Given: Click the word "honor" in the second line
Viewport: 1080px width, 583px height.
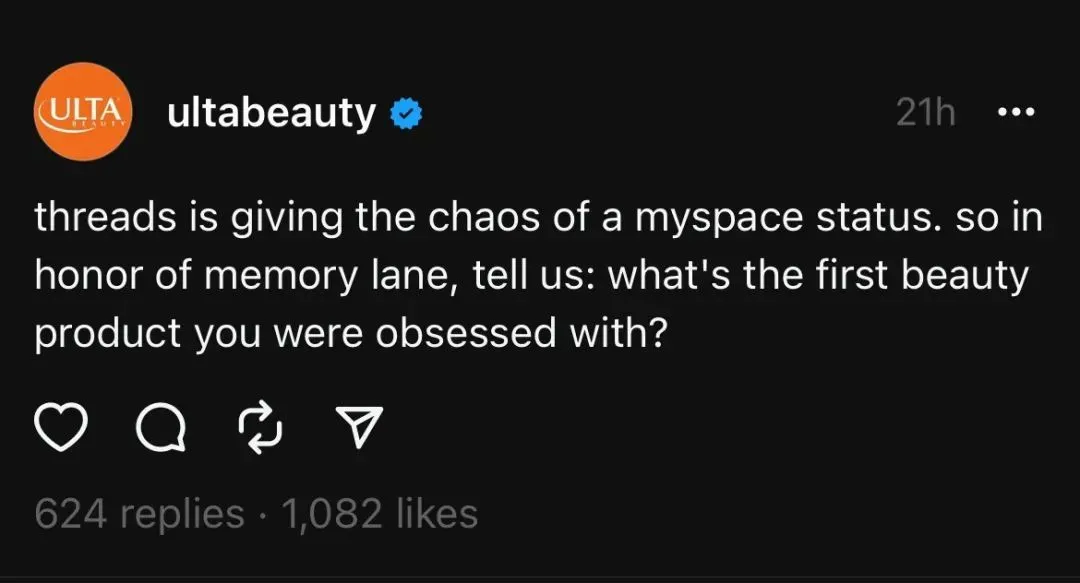Looking at the screenshot, I should pos(89,276).
